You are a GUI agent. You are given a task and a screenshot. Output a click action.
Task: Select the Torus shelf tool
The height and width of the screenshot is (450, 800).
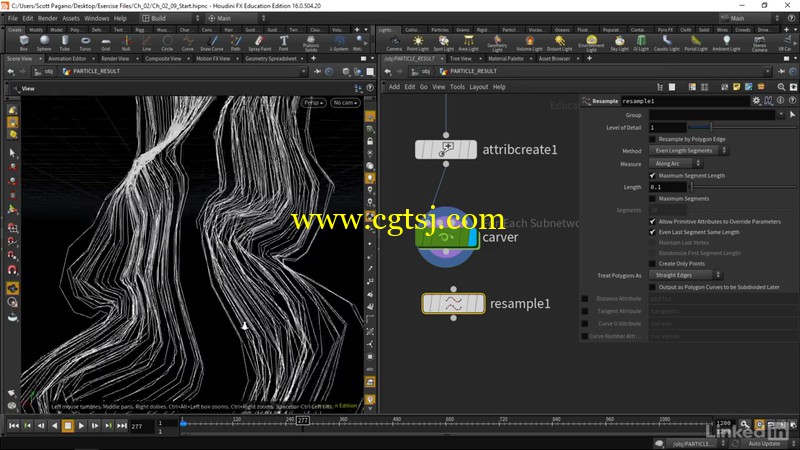point(85,43)
